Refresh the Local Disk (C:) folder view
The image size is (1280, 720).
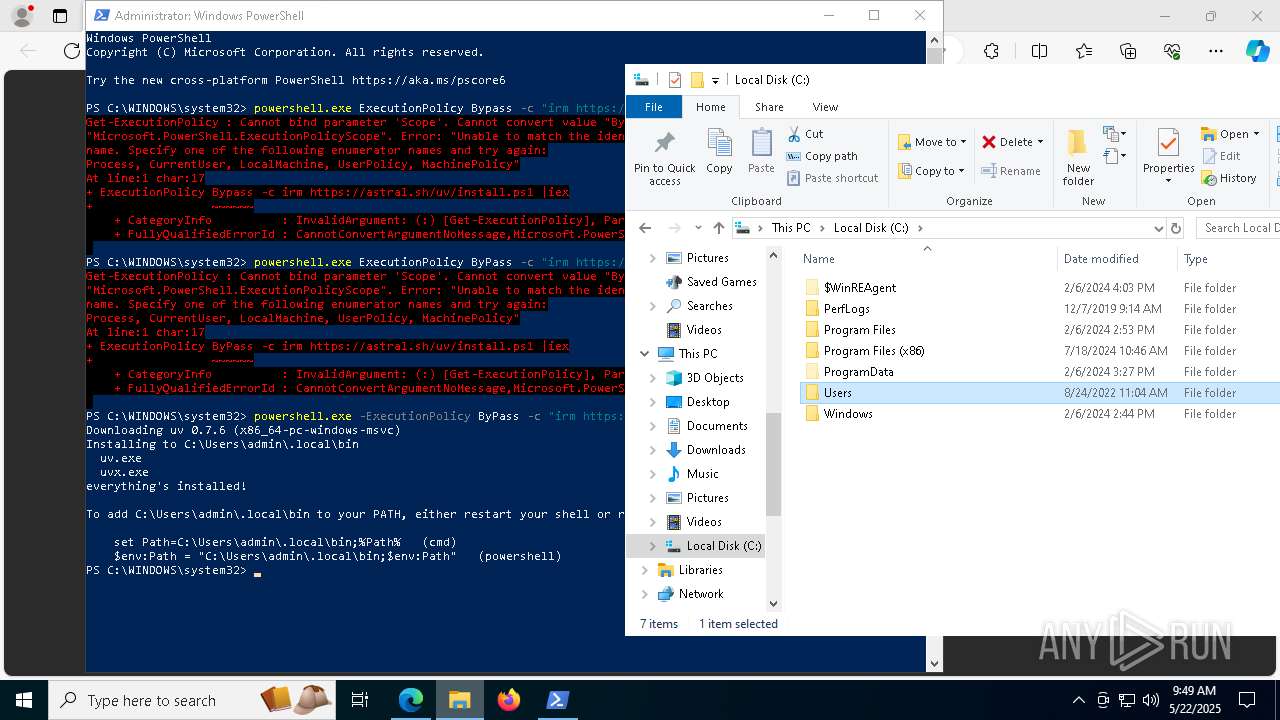pos(1176,228)
